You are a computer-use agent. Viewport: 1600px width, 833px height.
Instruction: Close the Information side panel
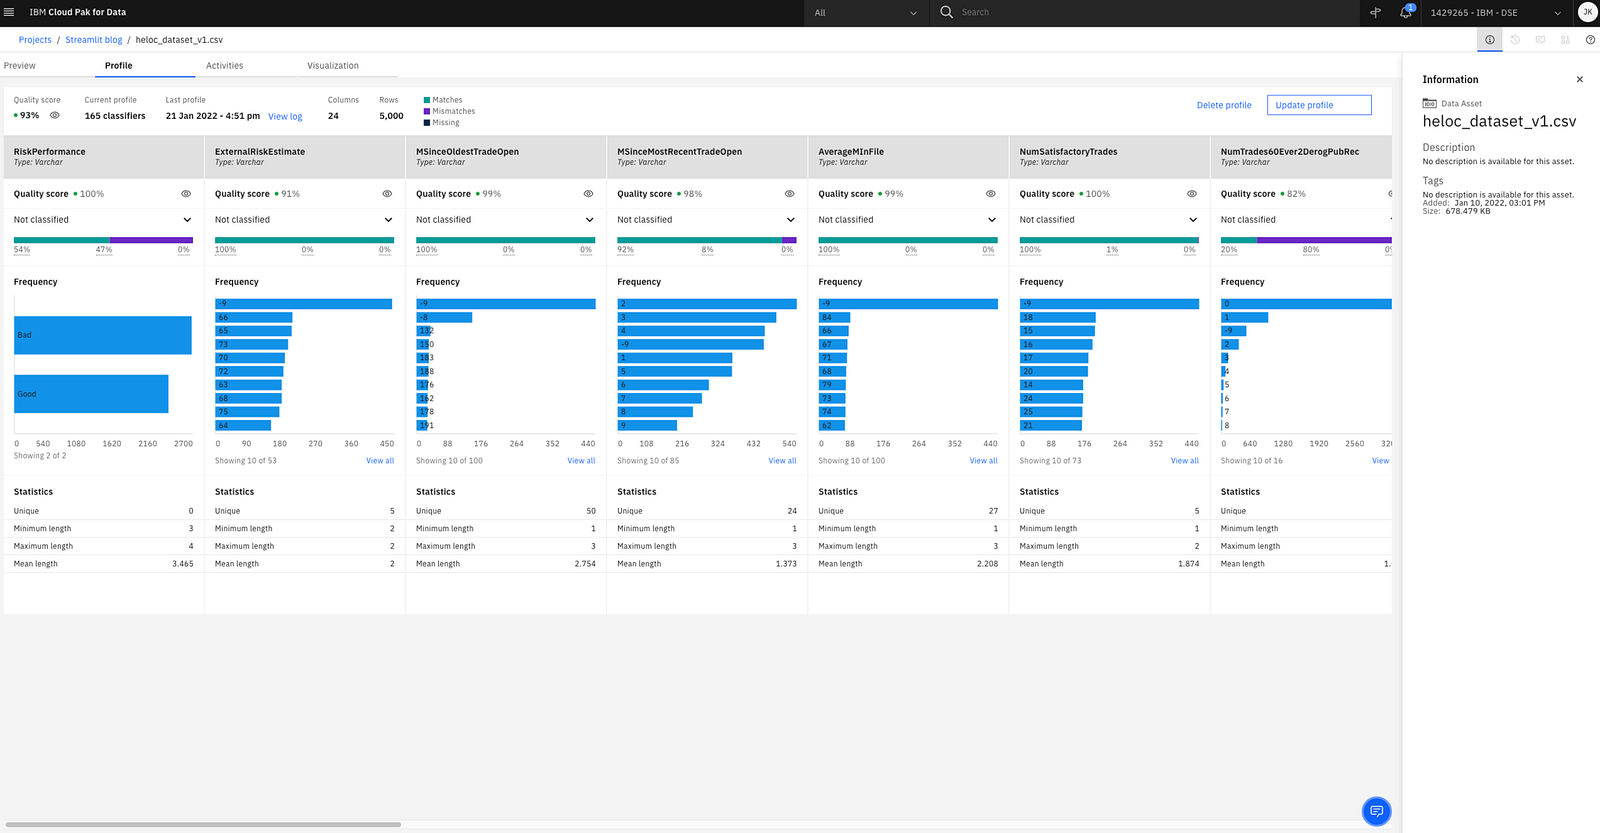click(1580, 79)
